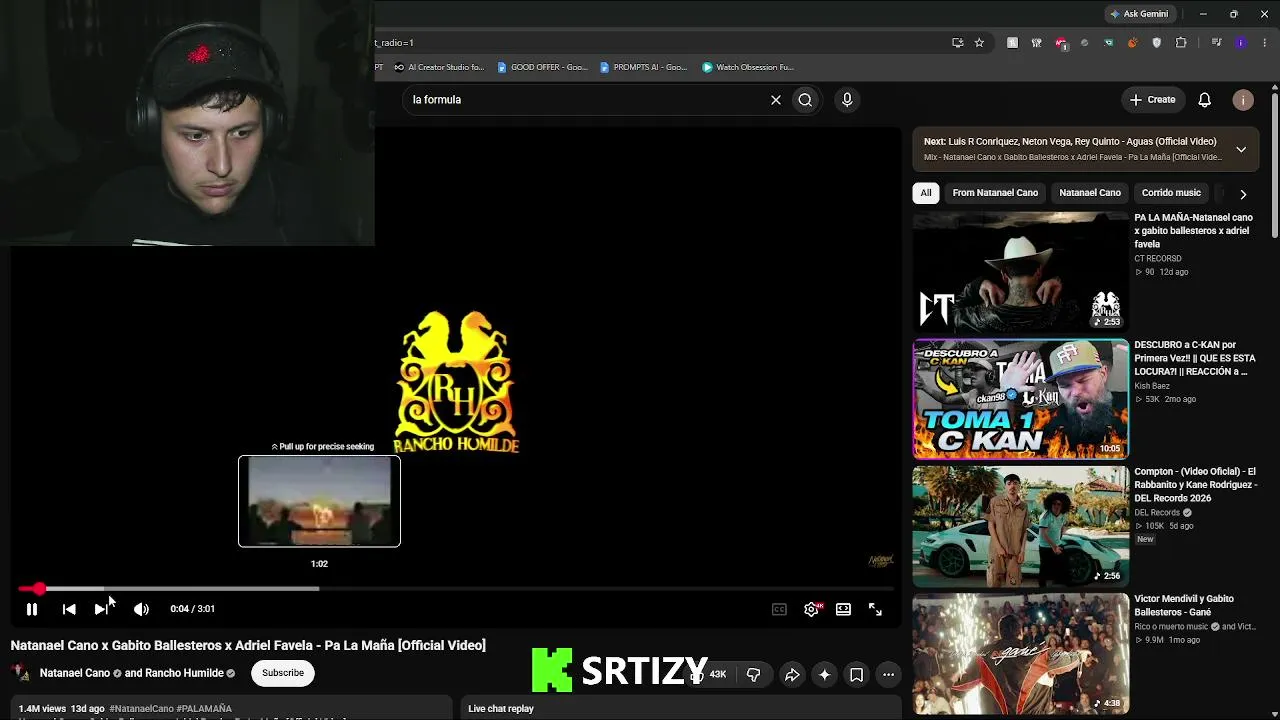Open the YouTube account avatar menu

pos(1243,100)
